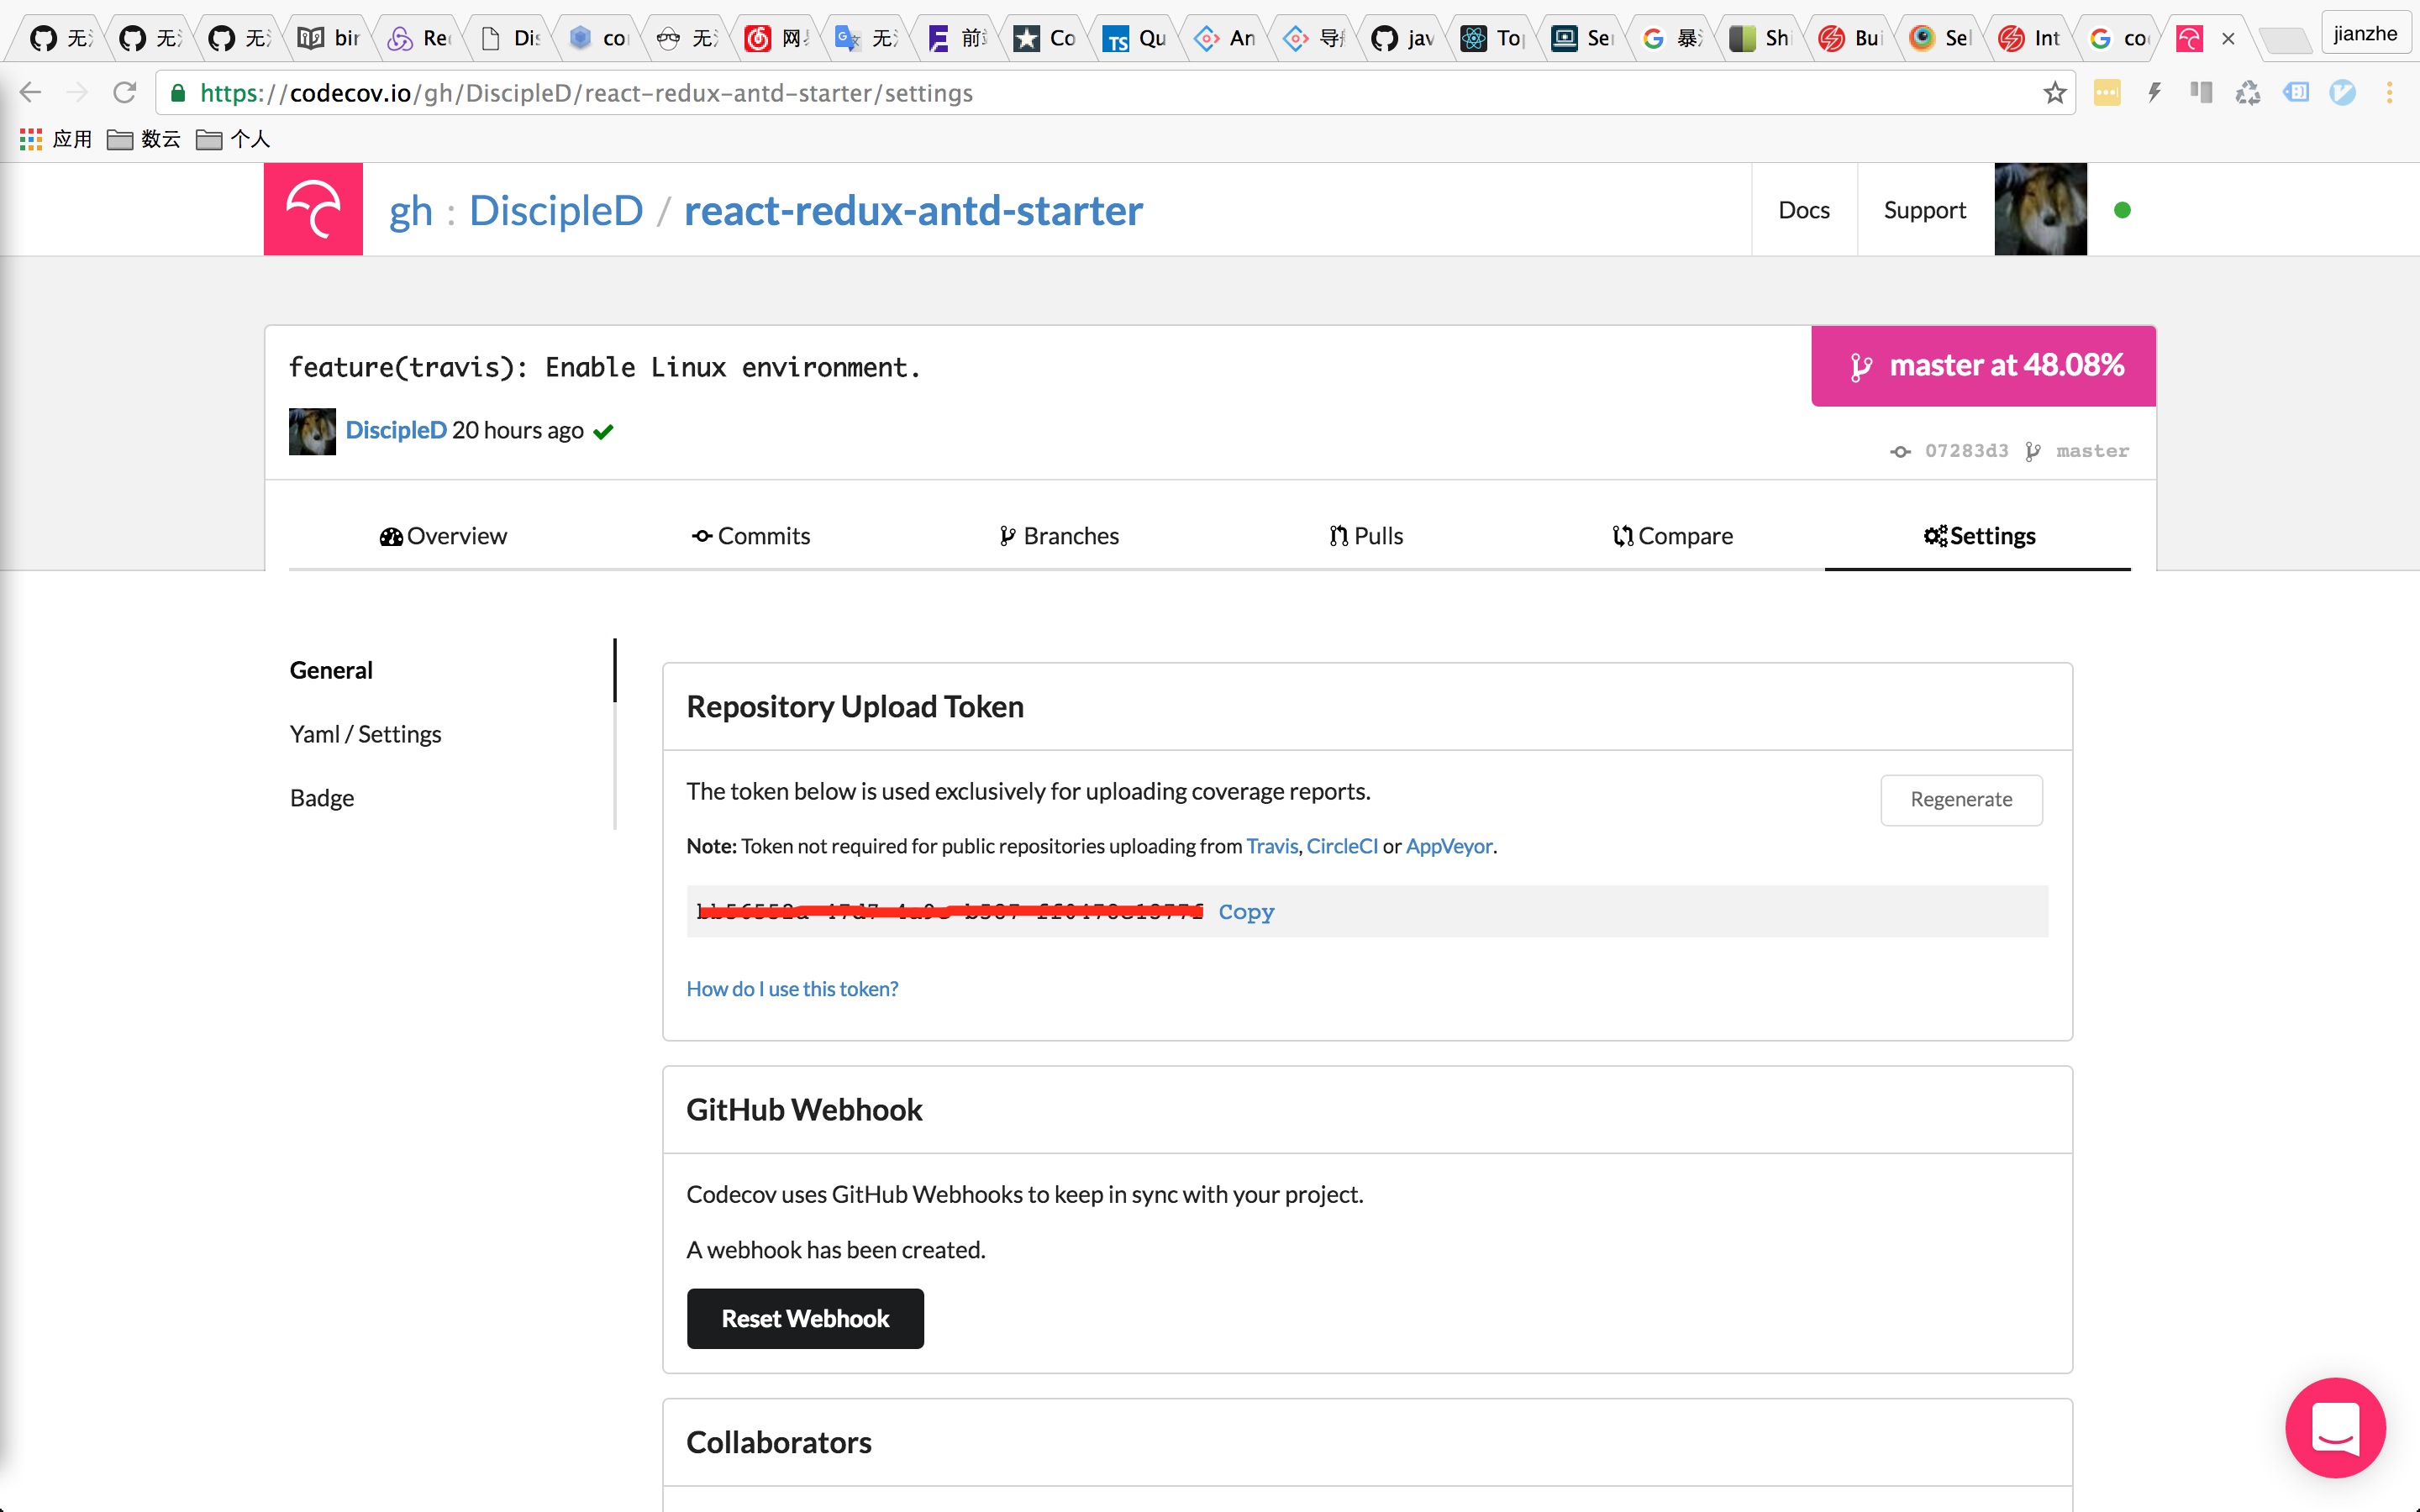
Task: Click the blue circular extension icon
Action: point(2342,93)
